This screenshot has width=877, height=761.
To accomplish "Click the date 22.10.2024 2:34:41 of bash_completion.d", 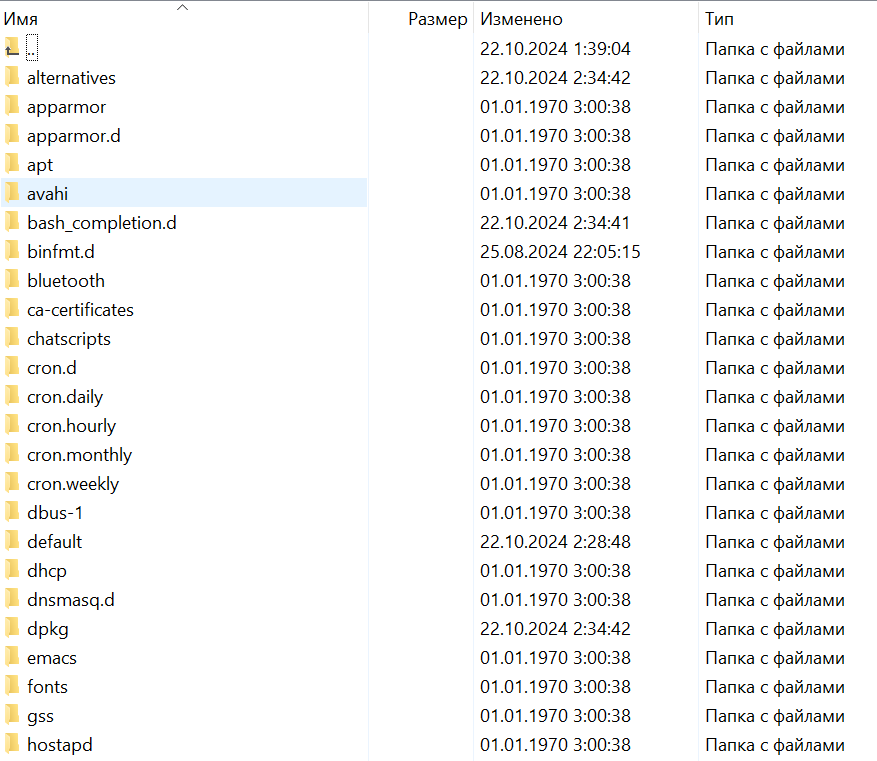I will [x=555, y=223].
